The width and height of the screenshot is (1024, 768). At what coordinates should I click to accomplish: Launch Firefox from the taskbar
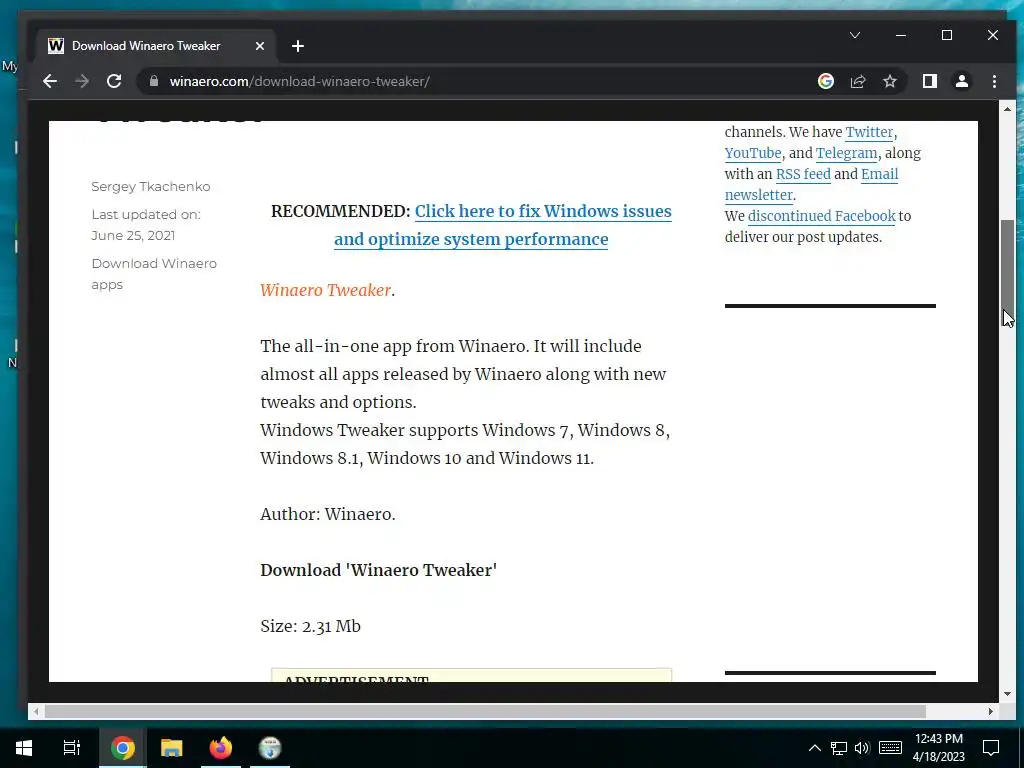coord(221,748)
